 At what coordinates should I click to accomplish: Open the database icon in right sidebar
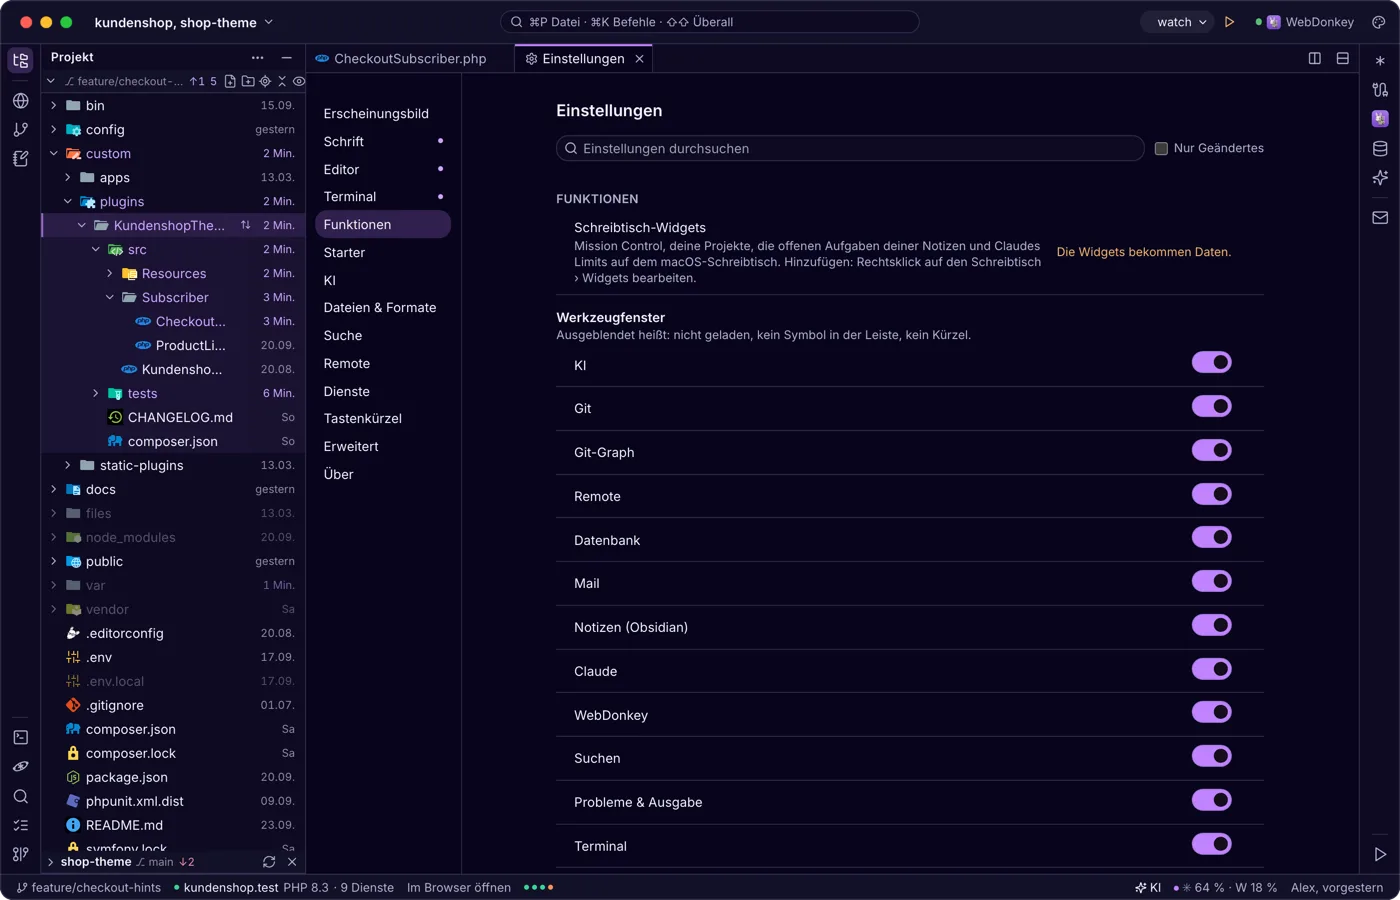click(x=1380, y=149)
